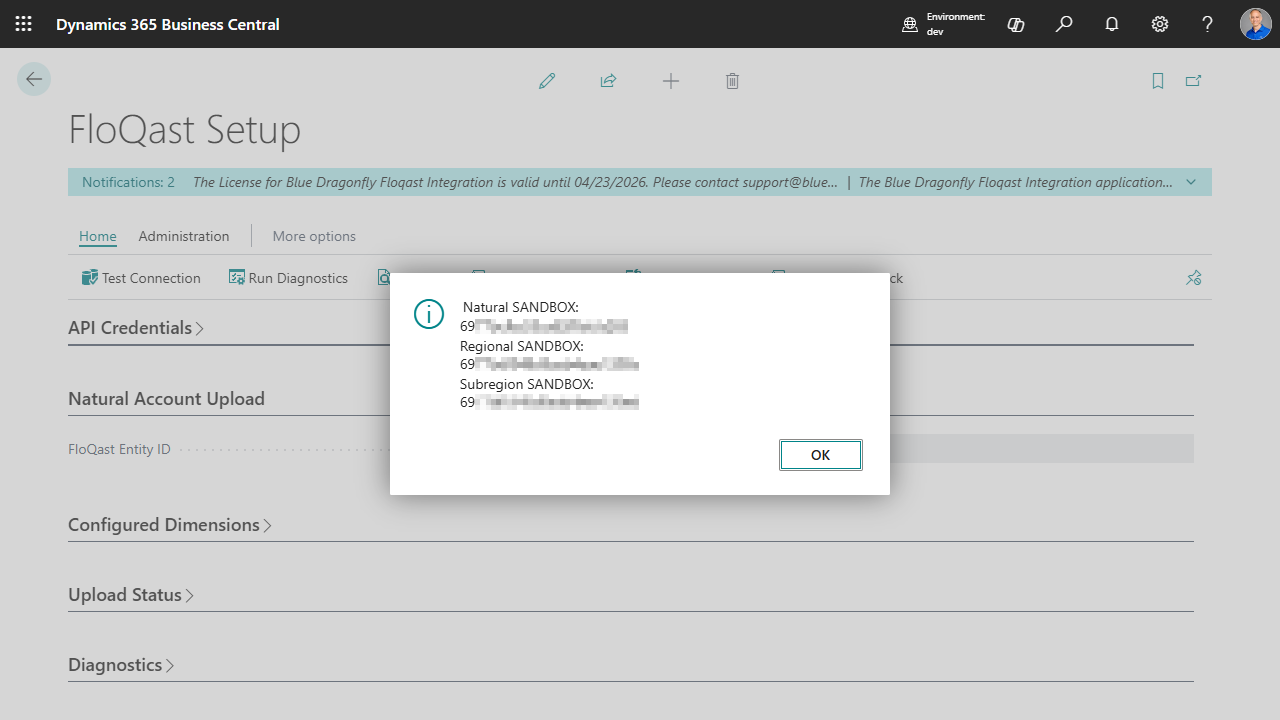Expand Diagnostics section
The image size is (1280, 720).
121,665
